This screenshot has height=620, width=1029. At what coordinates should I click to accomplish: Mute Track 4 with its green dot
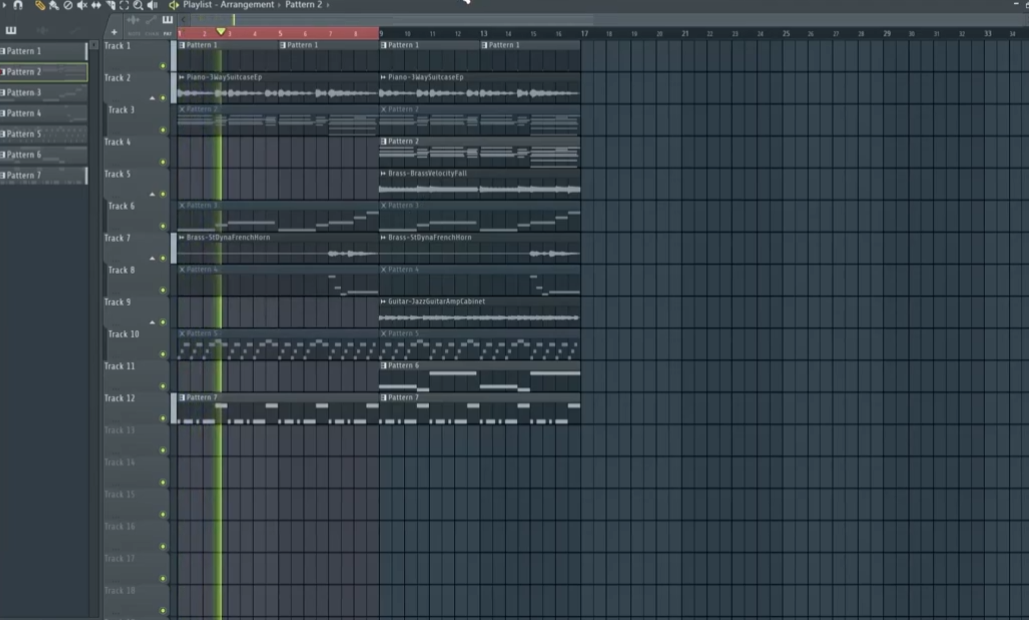click(163, 162)
